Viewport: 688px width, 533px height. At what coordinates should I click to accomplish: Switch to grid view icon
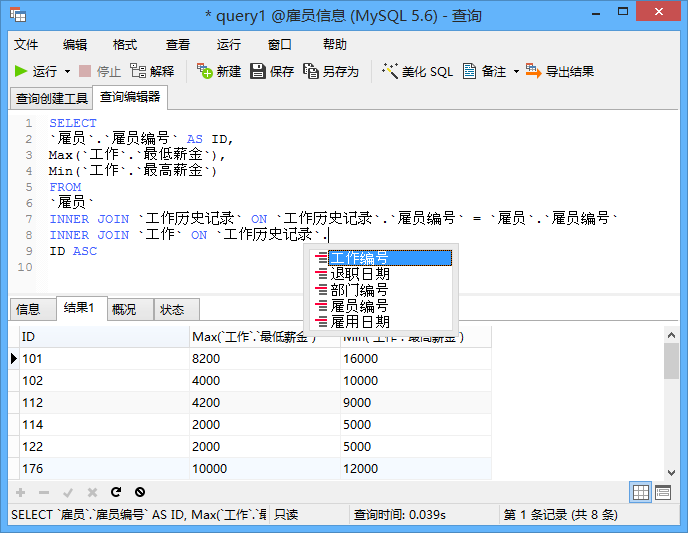641,493
